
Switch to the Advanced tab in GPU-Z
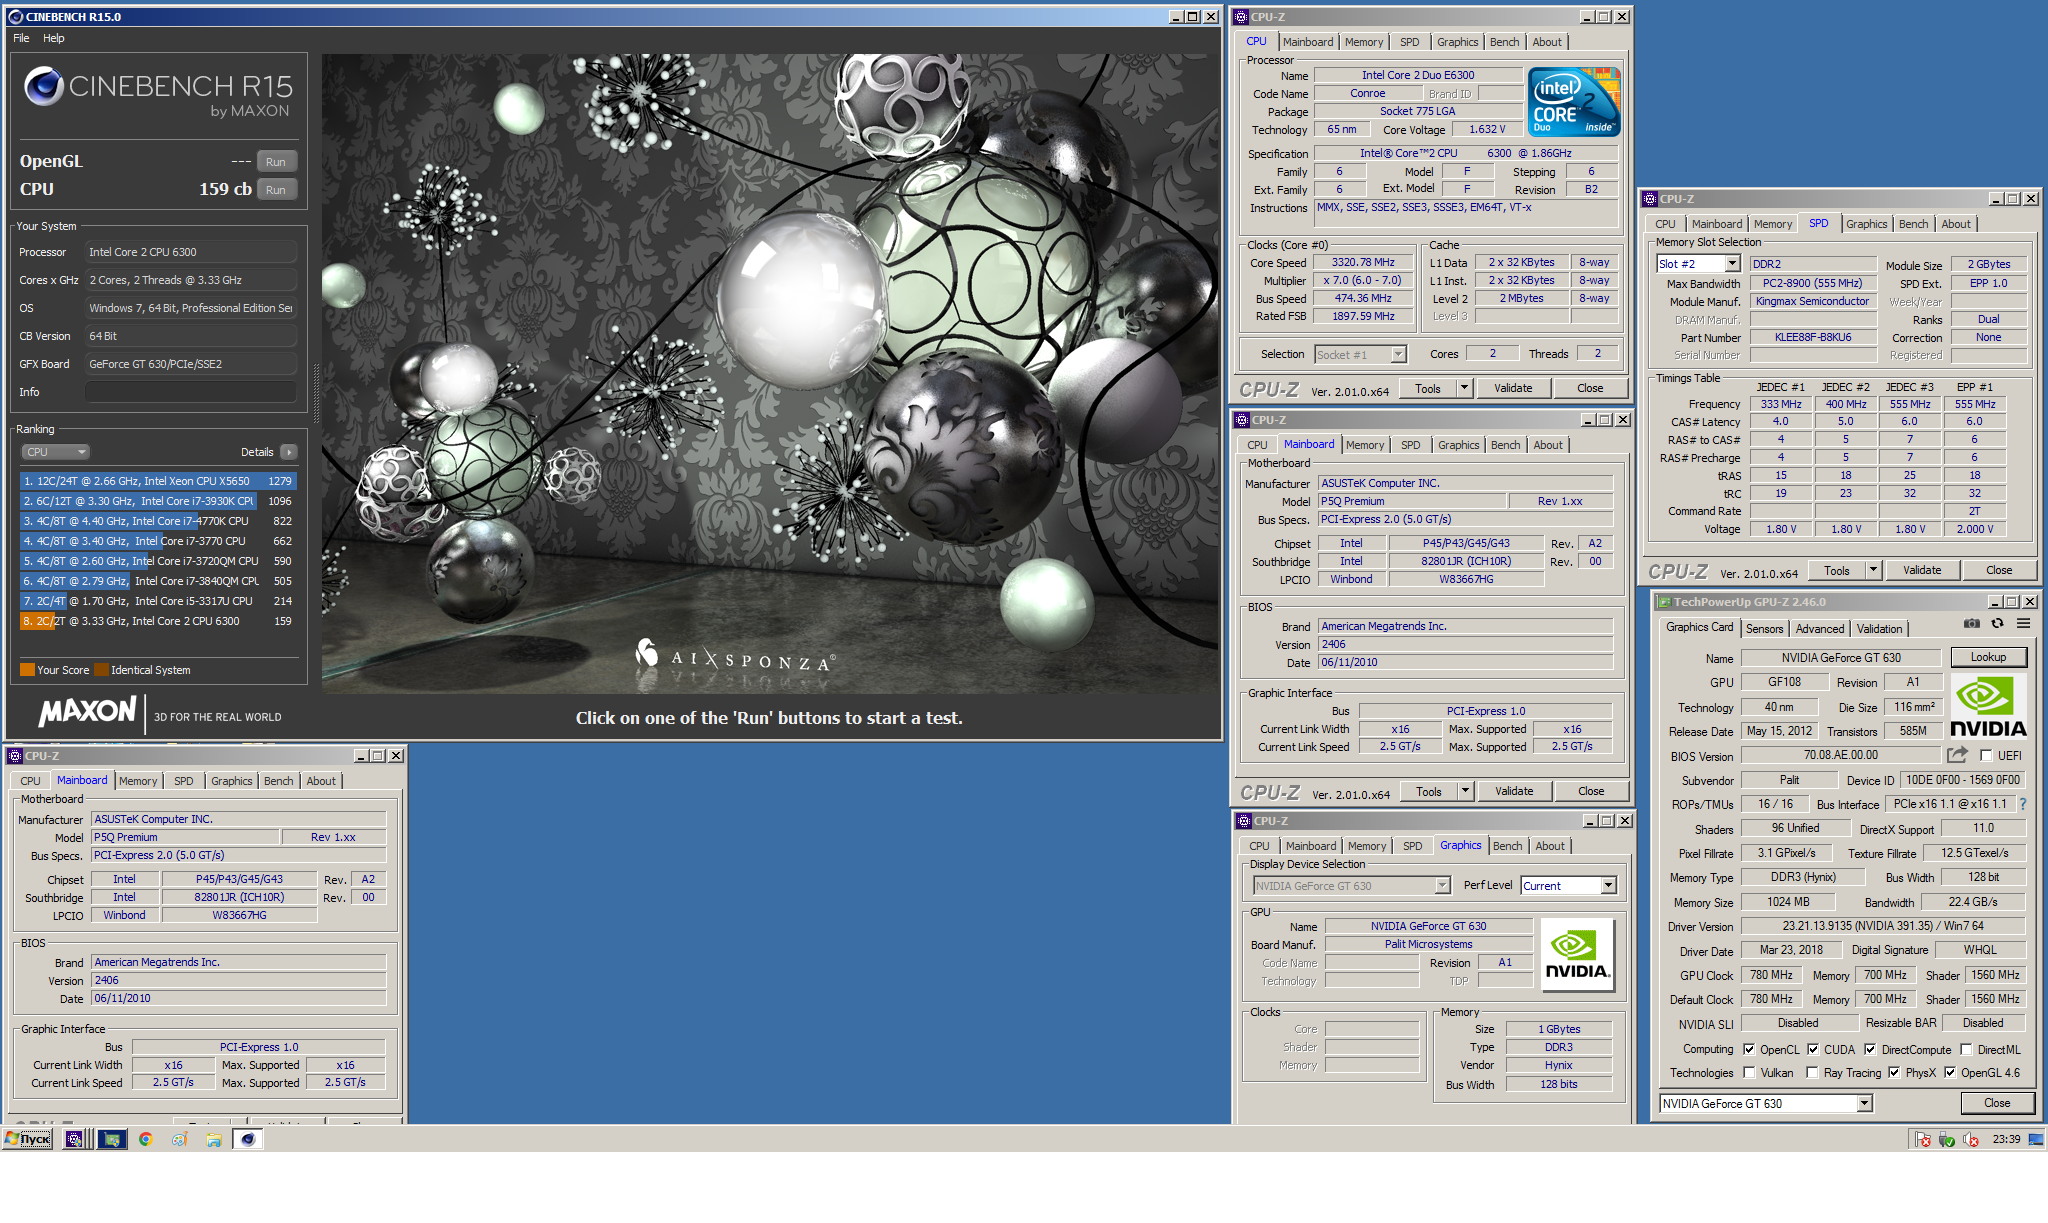coord(1819,629)
